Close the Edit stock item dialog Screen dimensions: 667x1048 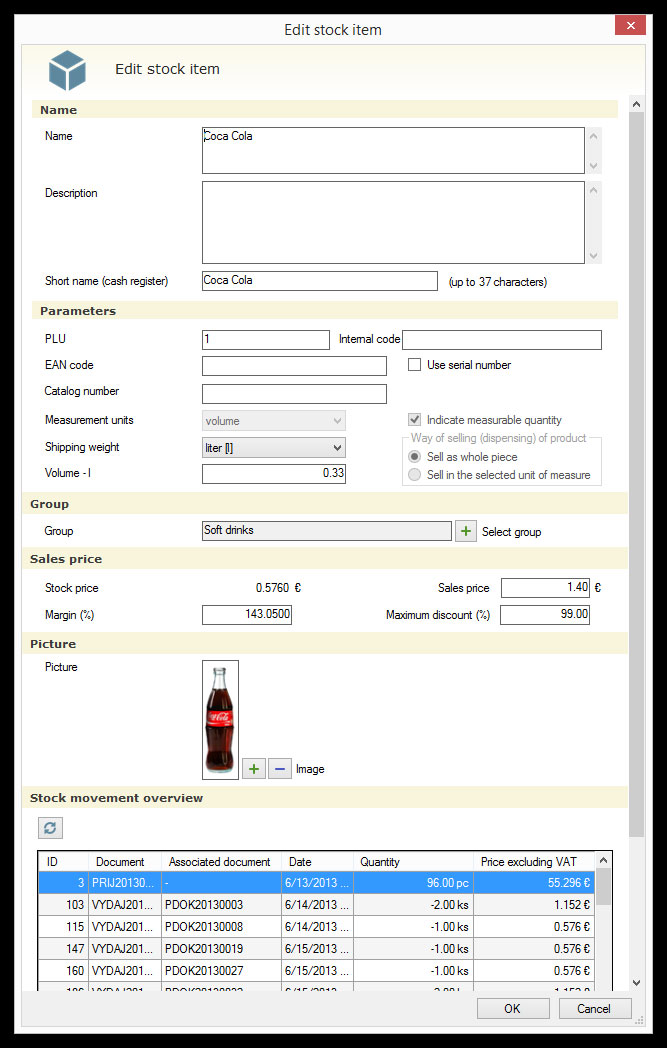coord(630,25)
